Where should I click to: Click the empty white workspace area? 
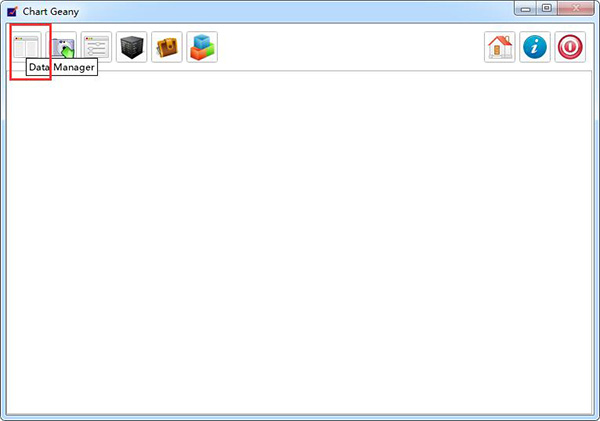pyautogui.click(x=298, y=243)
